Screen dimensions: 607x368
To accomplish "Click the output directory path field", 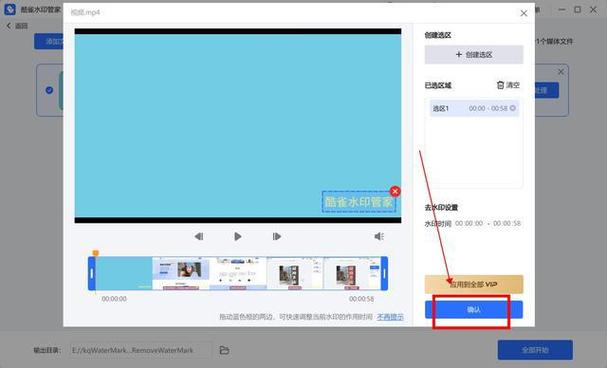I will 141,350.
